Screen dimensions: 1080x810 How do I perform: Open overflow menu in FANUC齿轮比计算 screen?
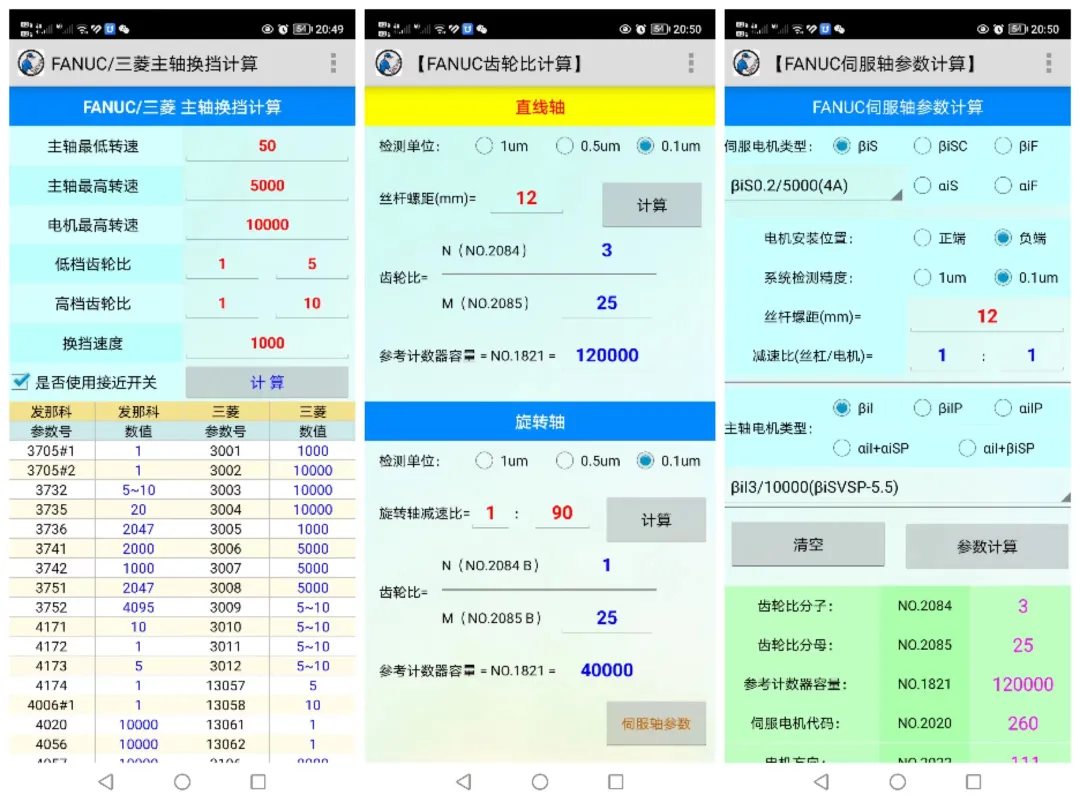691,63
